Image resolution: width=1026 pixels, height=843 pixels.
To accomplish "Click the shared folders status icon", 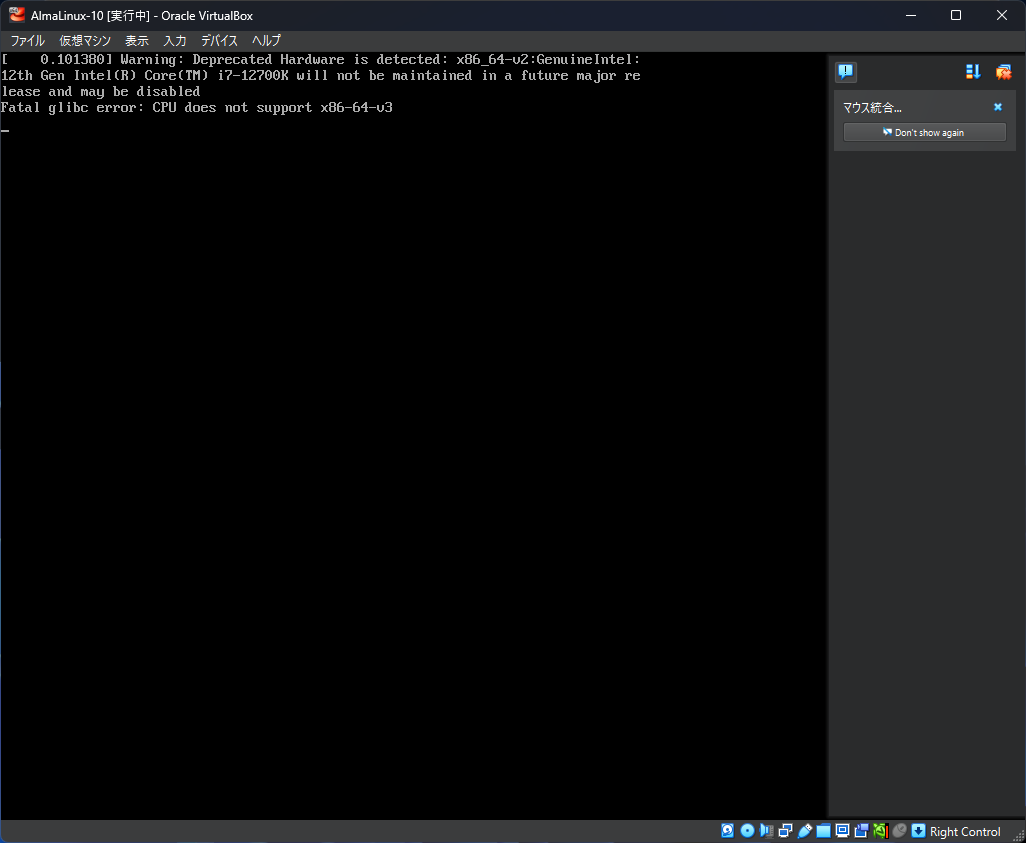I will [822, 831].
